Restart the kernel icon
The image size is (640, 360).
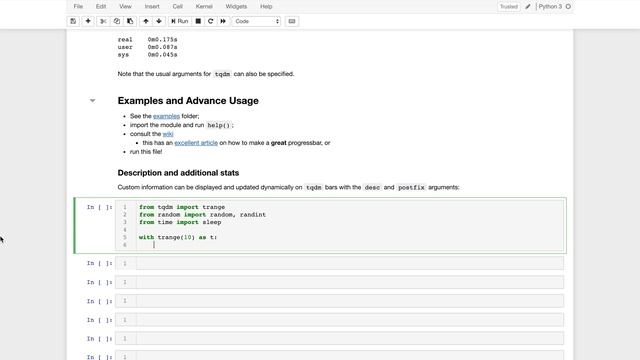tap(211, 21)
